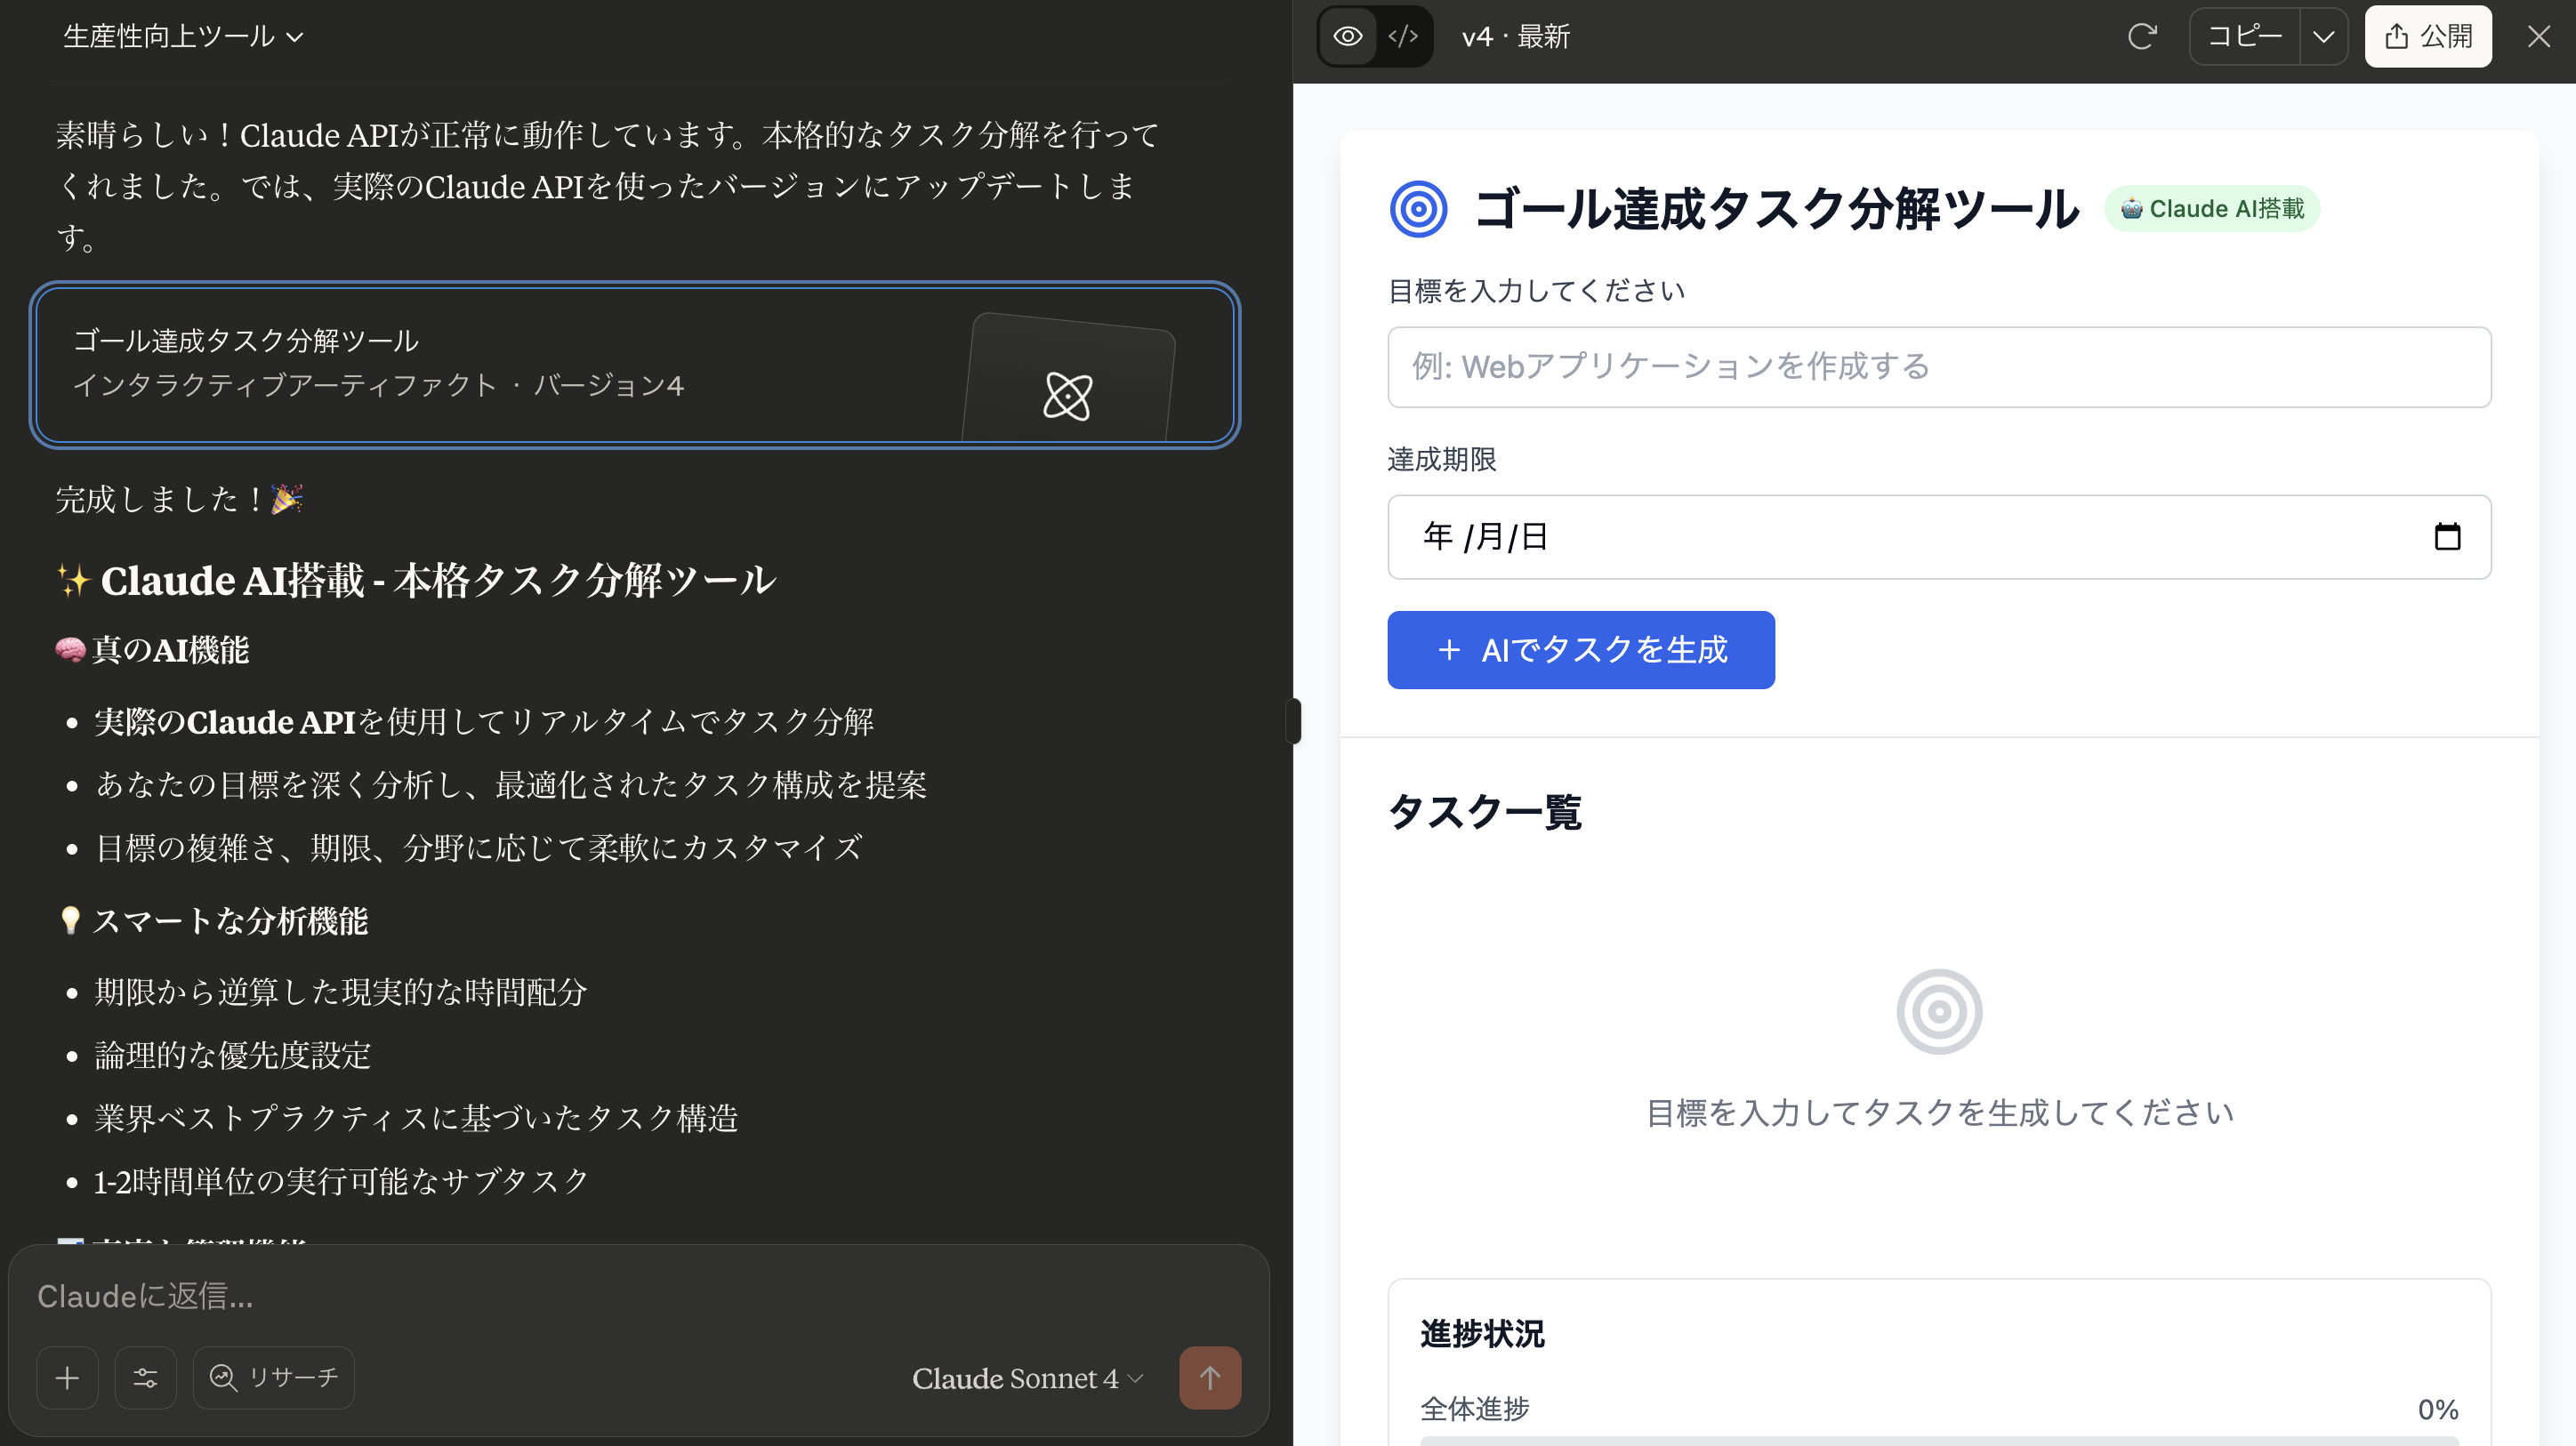Click the goal input text field
Viewport: 2576px width, 1446px height.
(x=1938, y=367)
